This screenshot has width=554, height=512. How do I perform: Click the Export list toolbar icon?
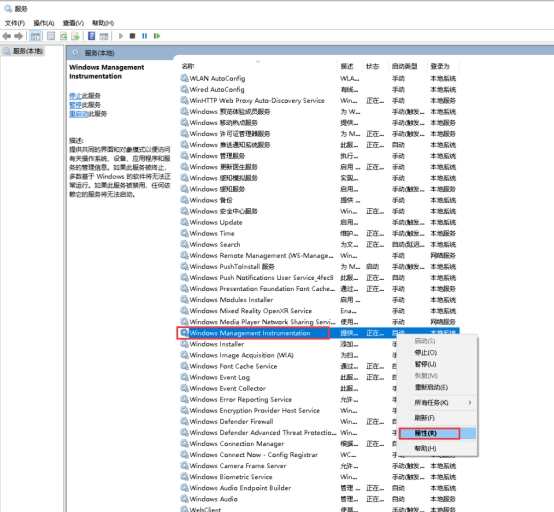(75, 36)
